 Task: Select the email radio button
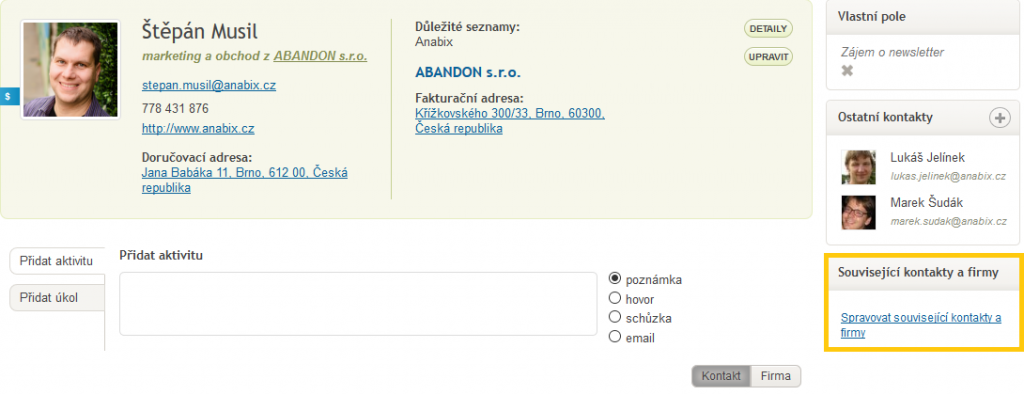pyautogui.click(x=615, y=336)
